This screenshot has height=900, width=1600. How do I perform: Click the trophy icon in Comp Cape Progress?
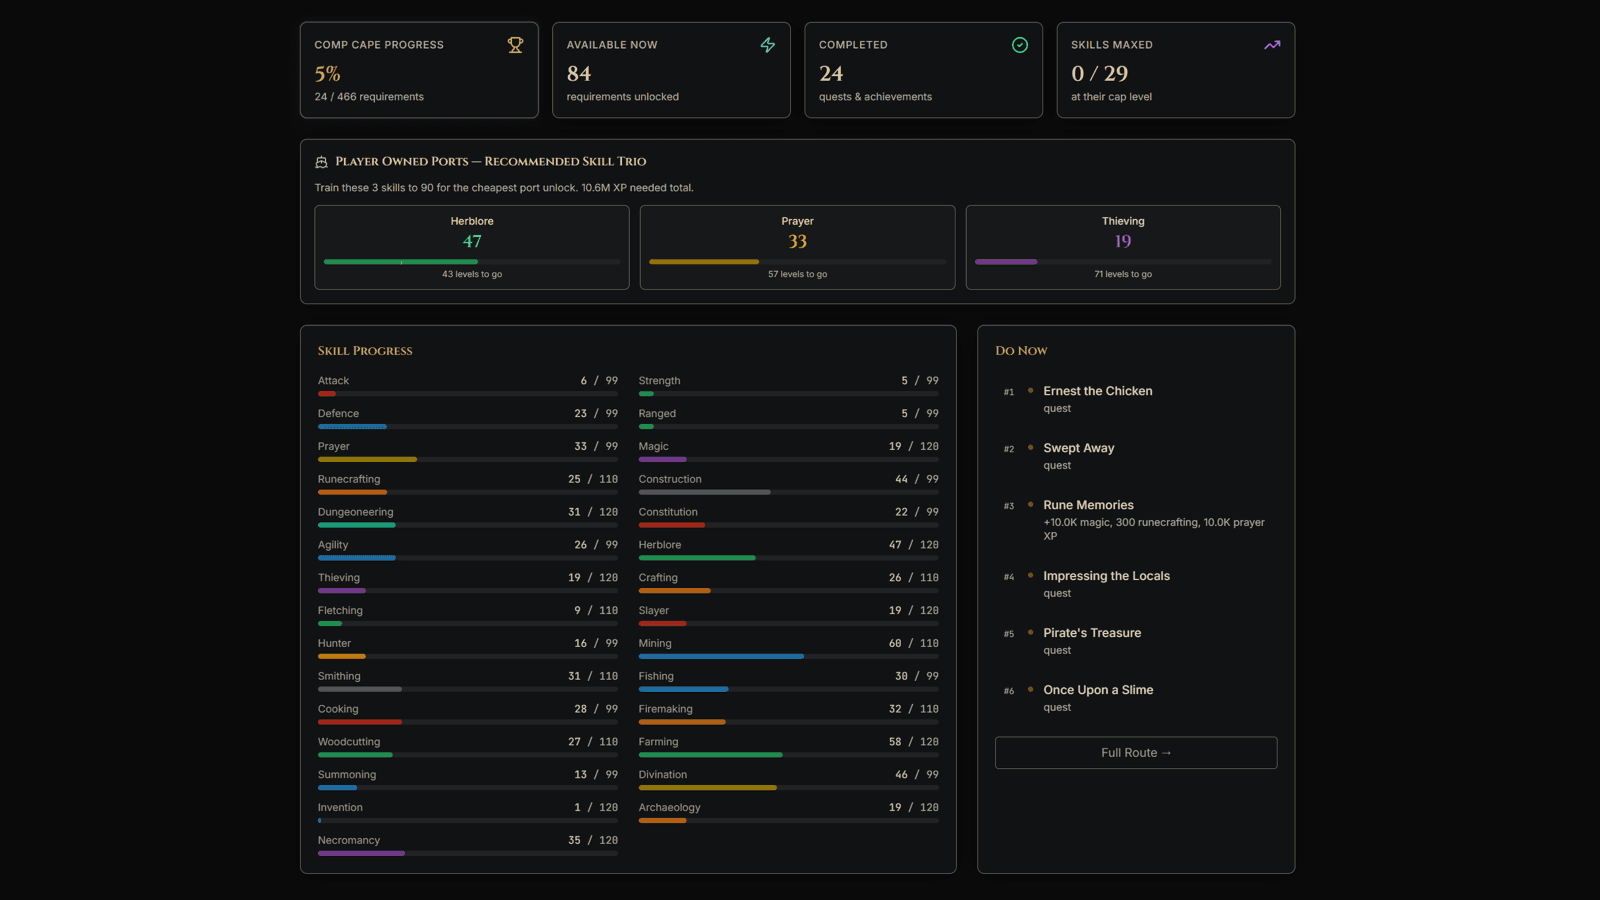coord(515,45)
